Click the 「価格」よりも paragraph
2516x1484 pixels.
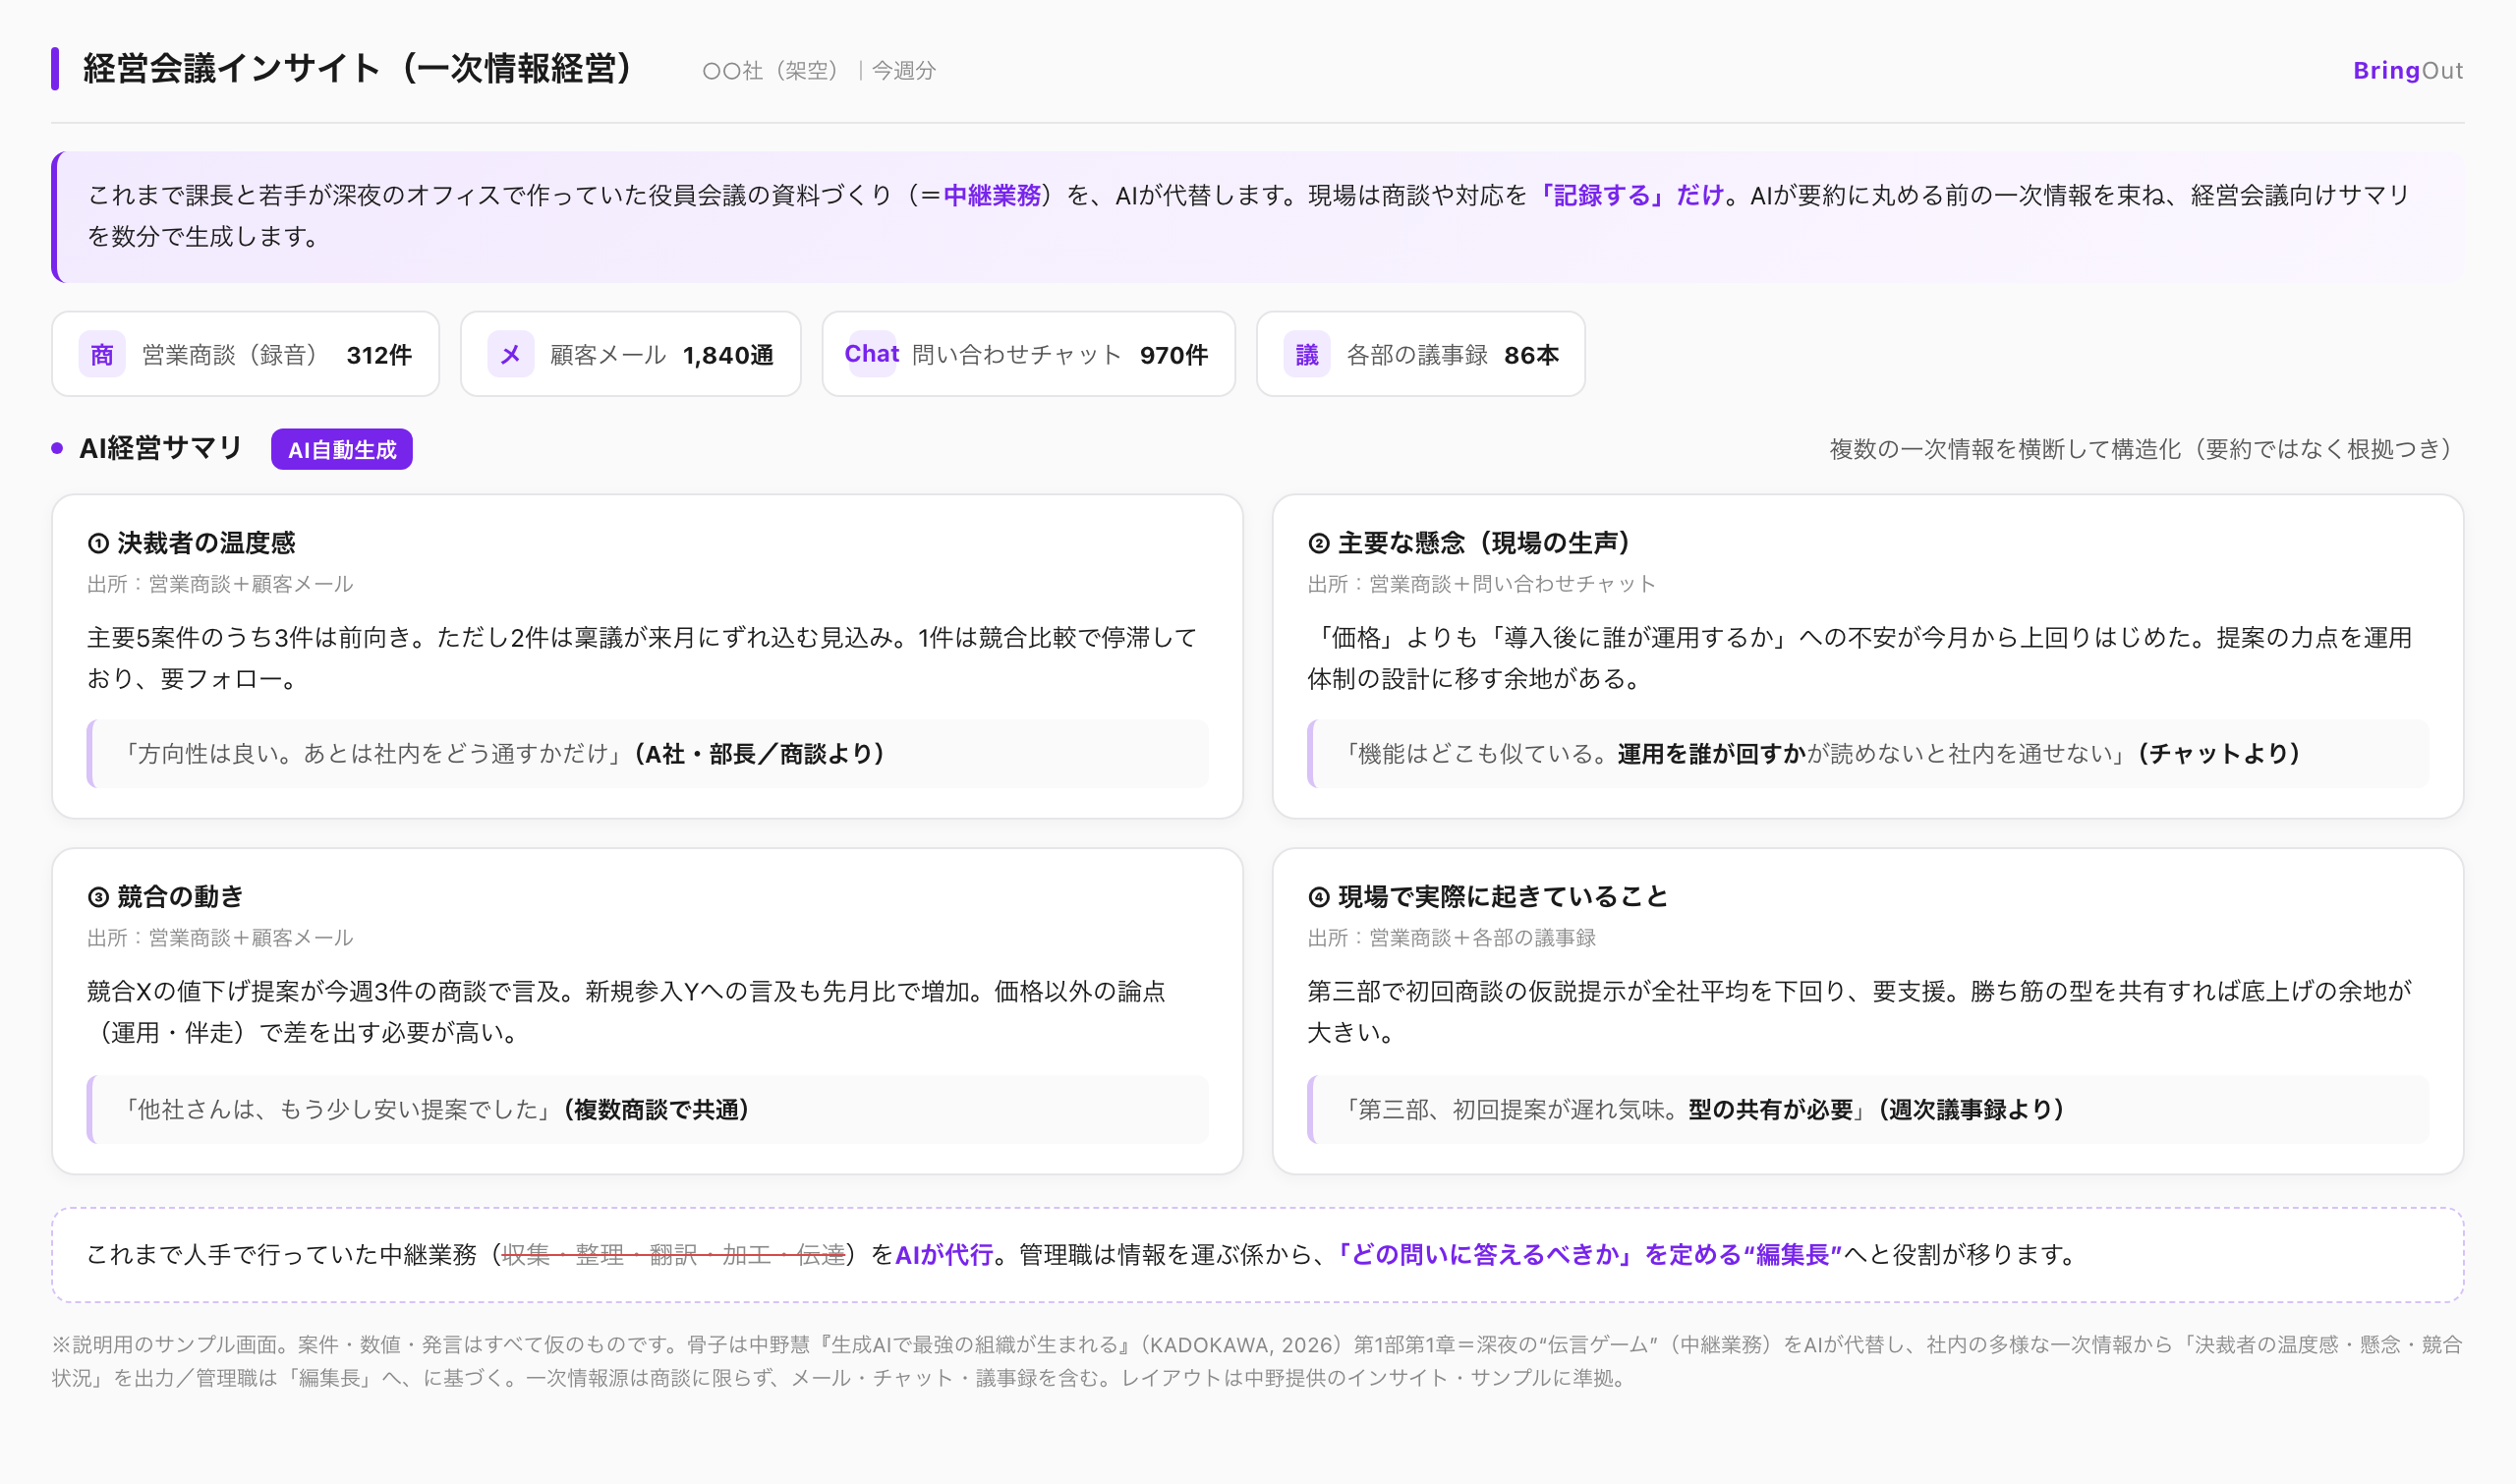[x=1860, y=658]
